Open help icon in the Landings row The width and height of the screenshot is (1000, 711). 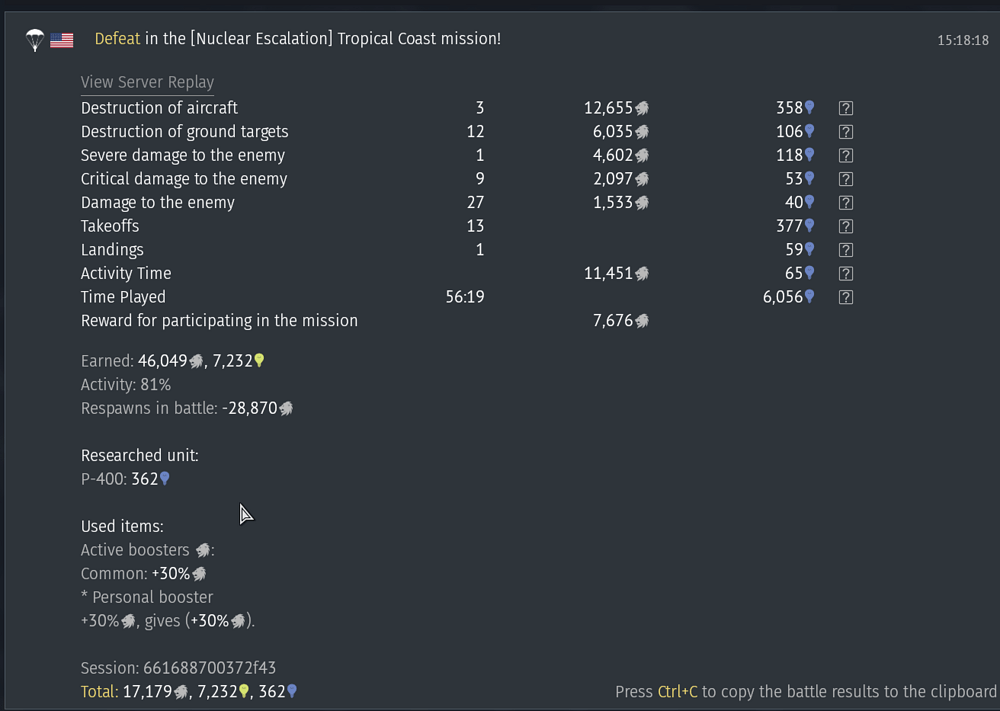point(846,250)
